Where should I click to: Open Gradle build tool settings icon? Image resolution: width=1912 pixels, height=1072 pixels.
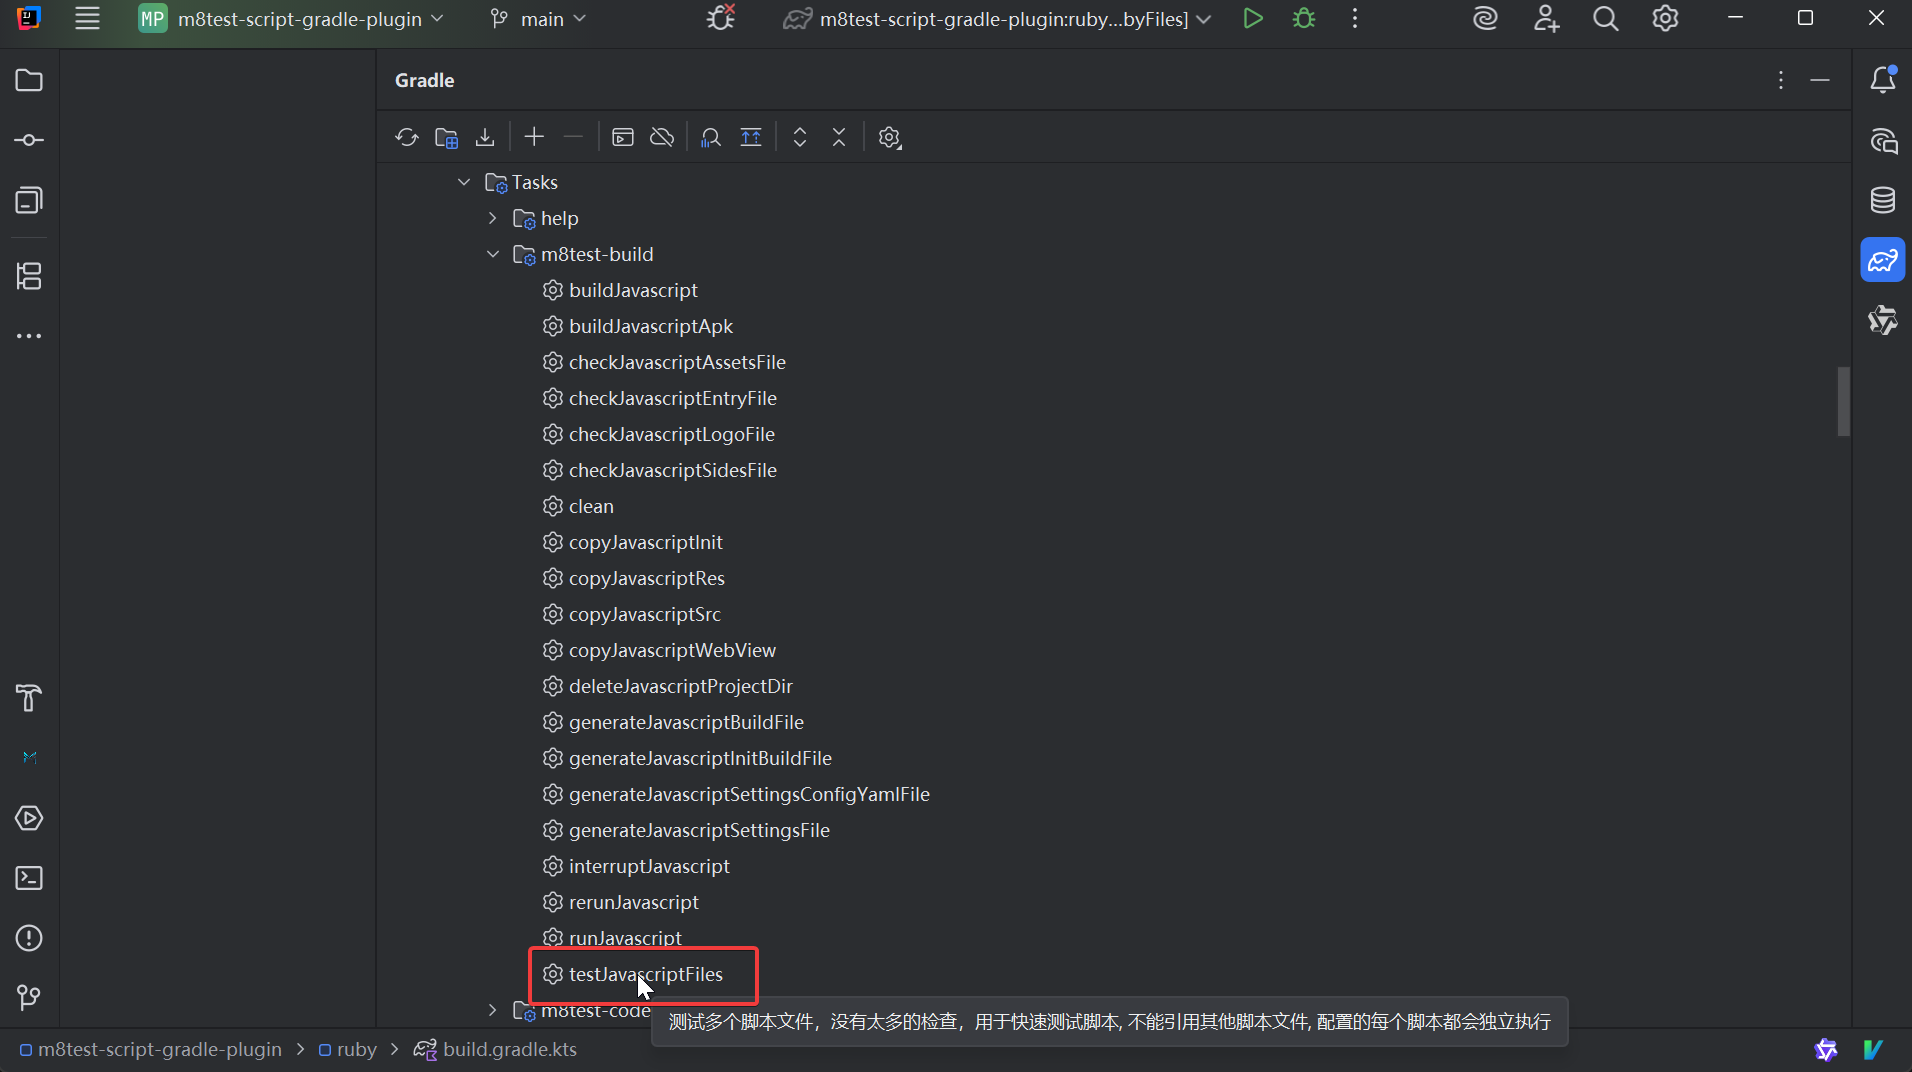coord(889,137)
